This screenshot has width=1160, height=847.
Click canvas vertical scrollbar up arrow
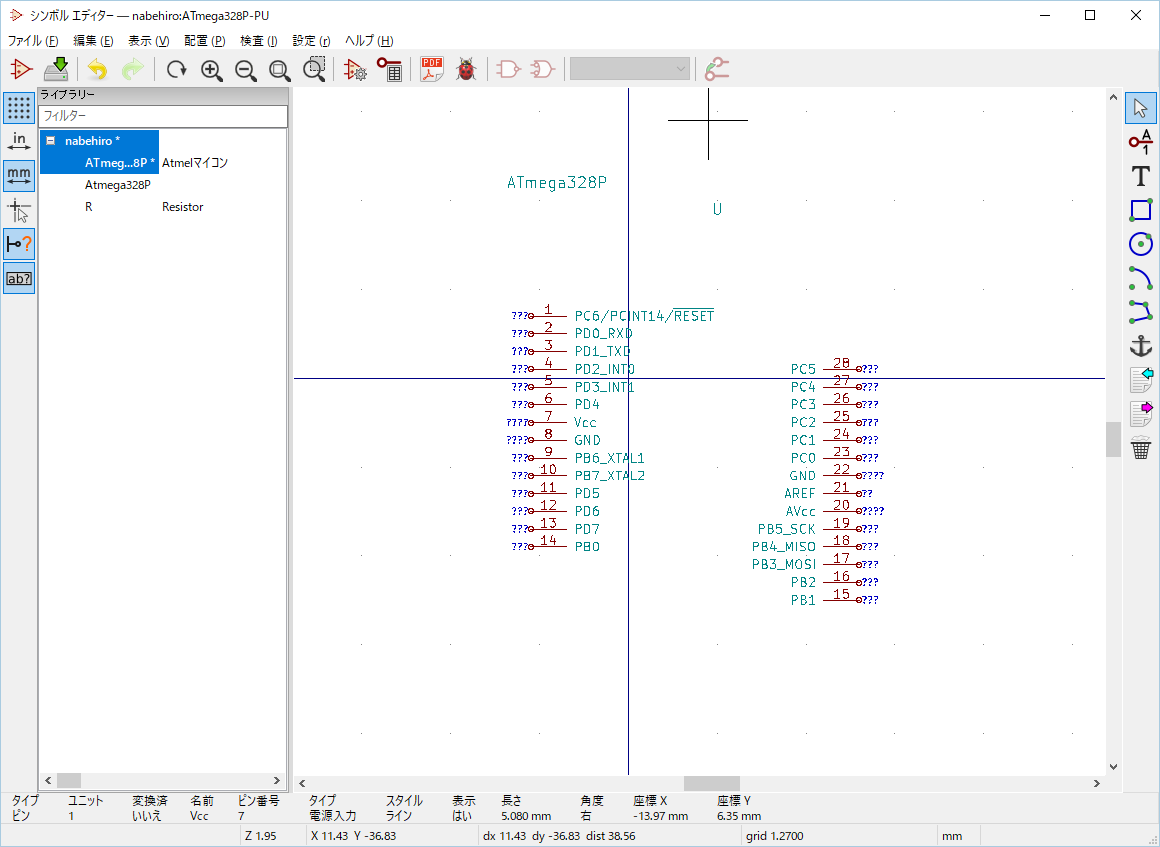coord(1113,97)
